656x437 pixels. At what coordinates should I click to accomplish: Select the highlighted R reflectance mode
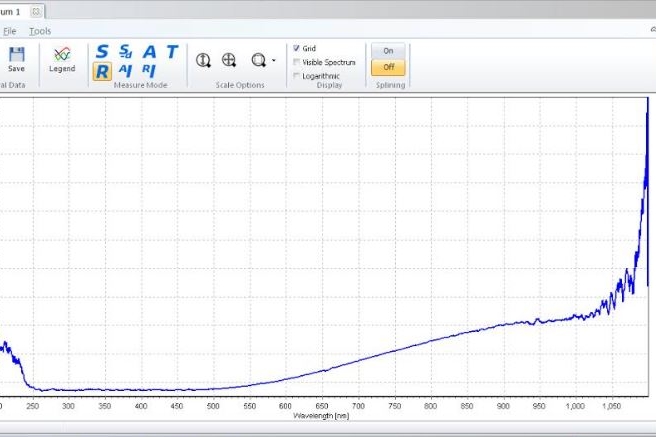coord(101,70)
